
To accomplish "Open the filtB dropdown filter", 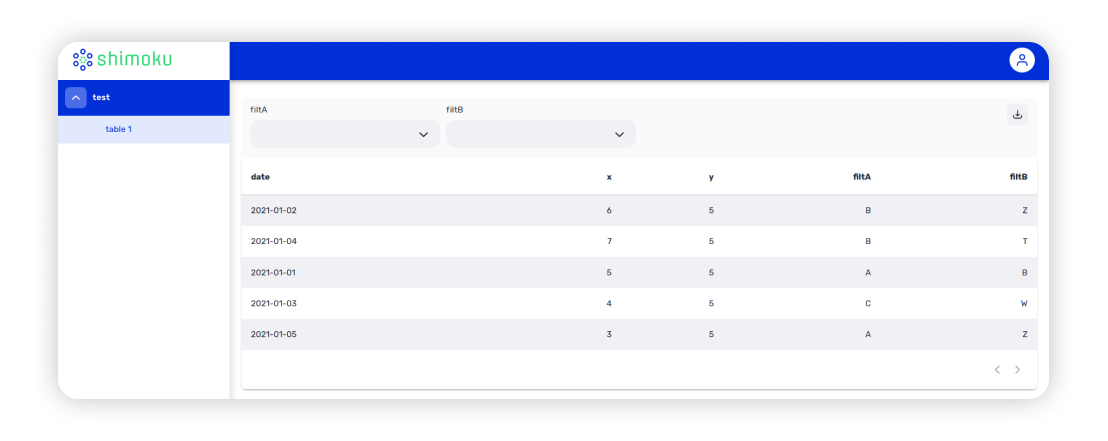I will coord(541,134).
